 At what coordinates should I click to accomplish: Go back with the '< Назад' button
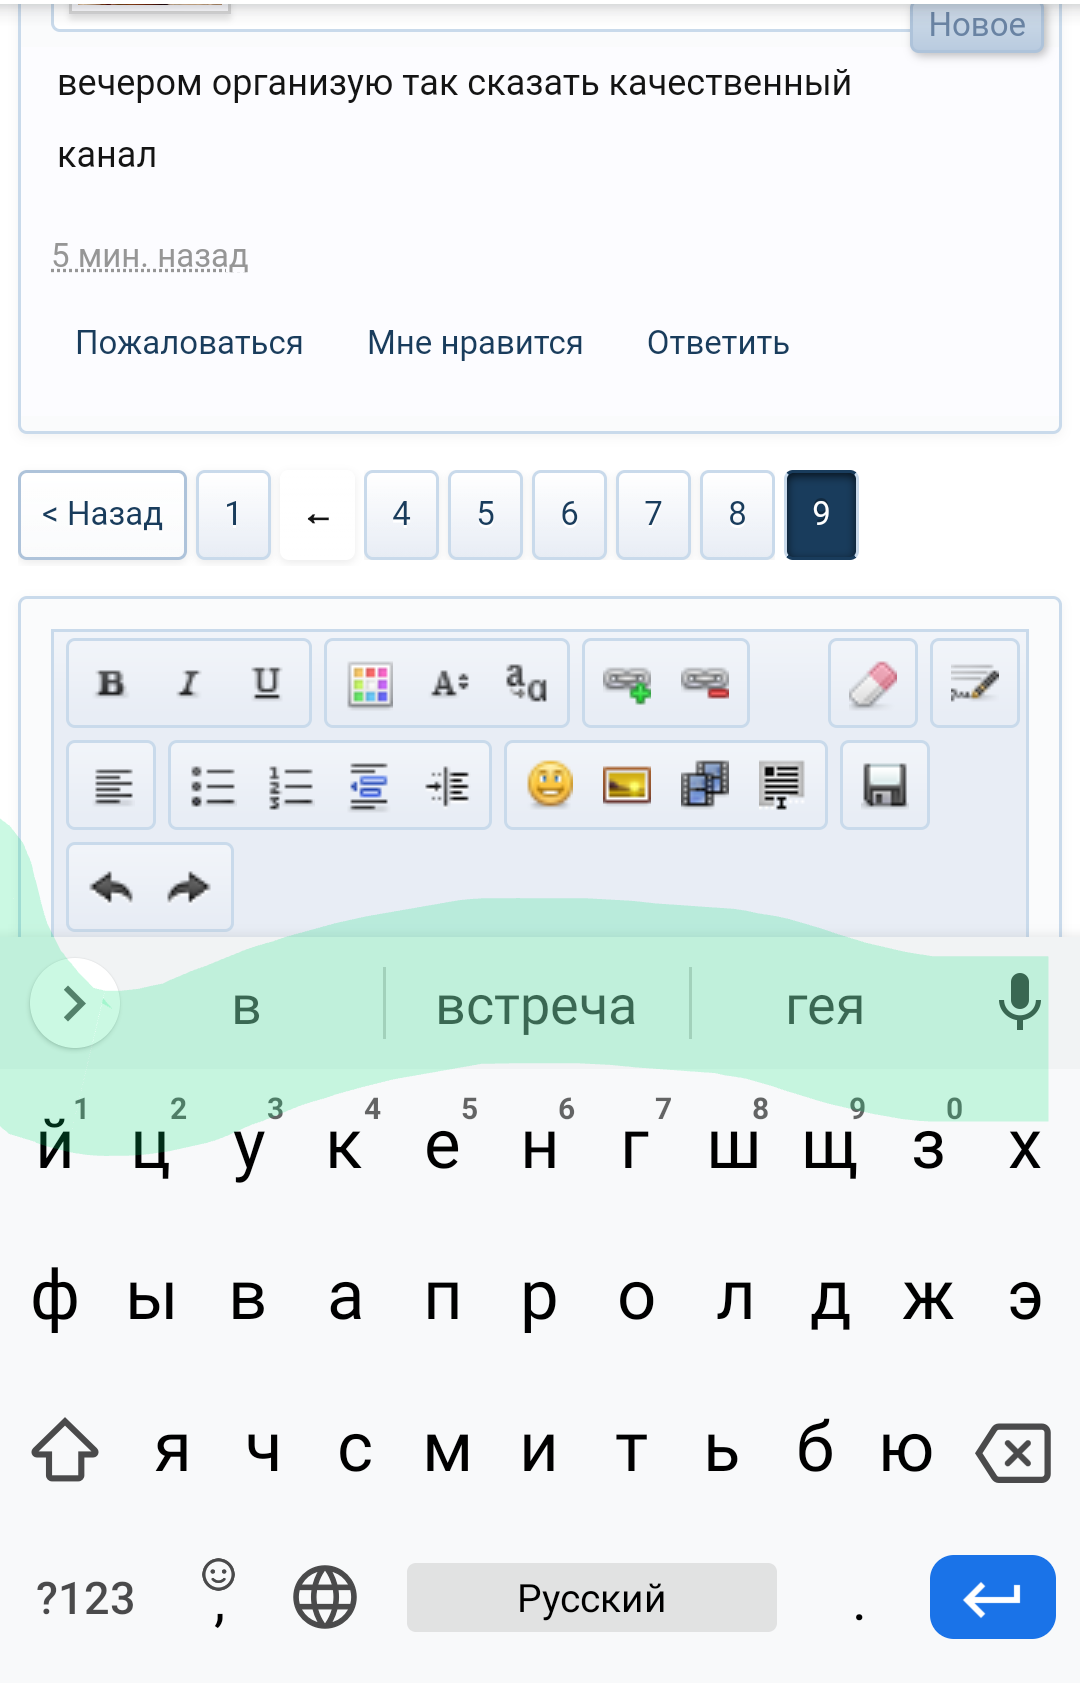point(102,515)
